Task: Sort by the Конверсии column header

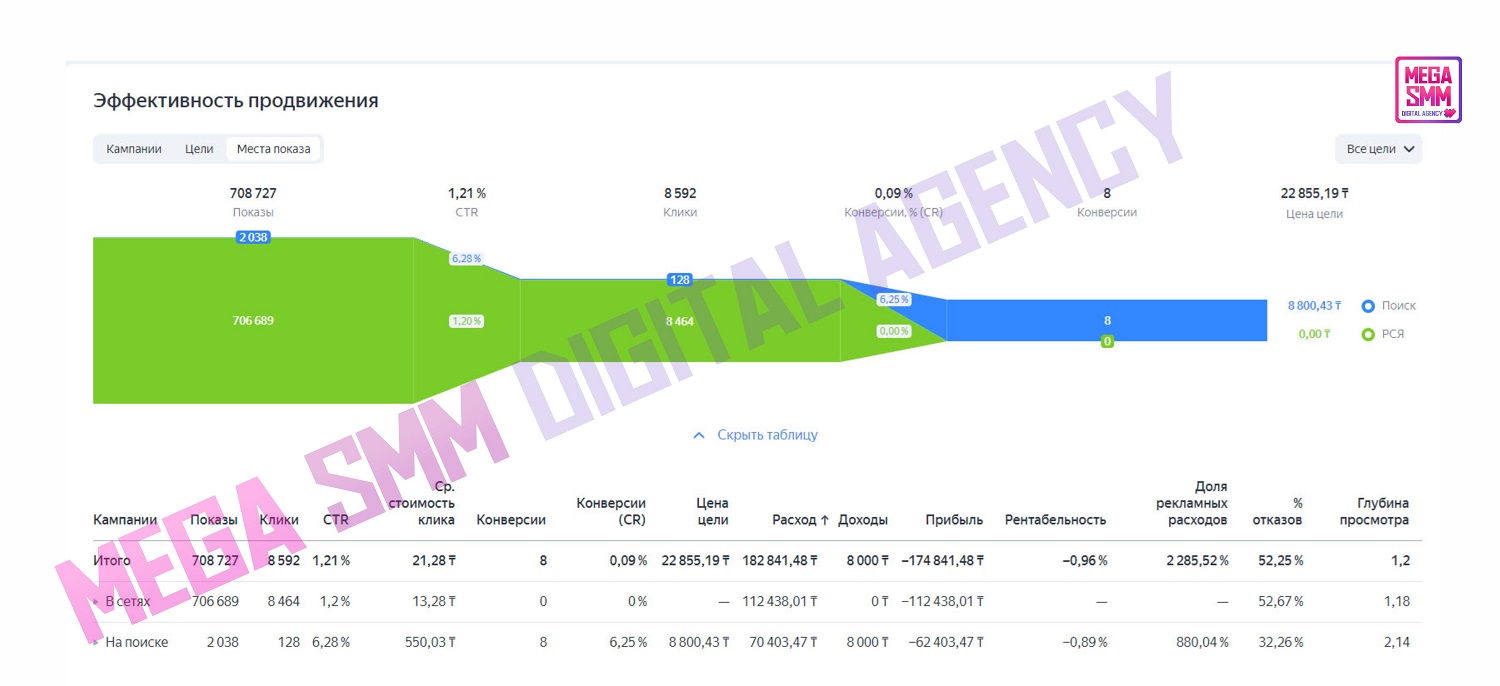Action: coord(511,520)
